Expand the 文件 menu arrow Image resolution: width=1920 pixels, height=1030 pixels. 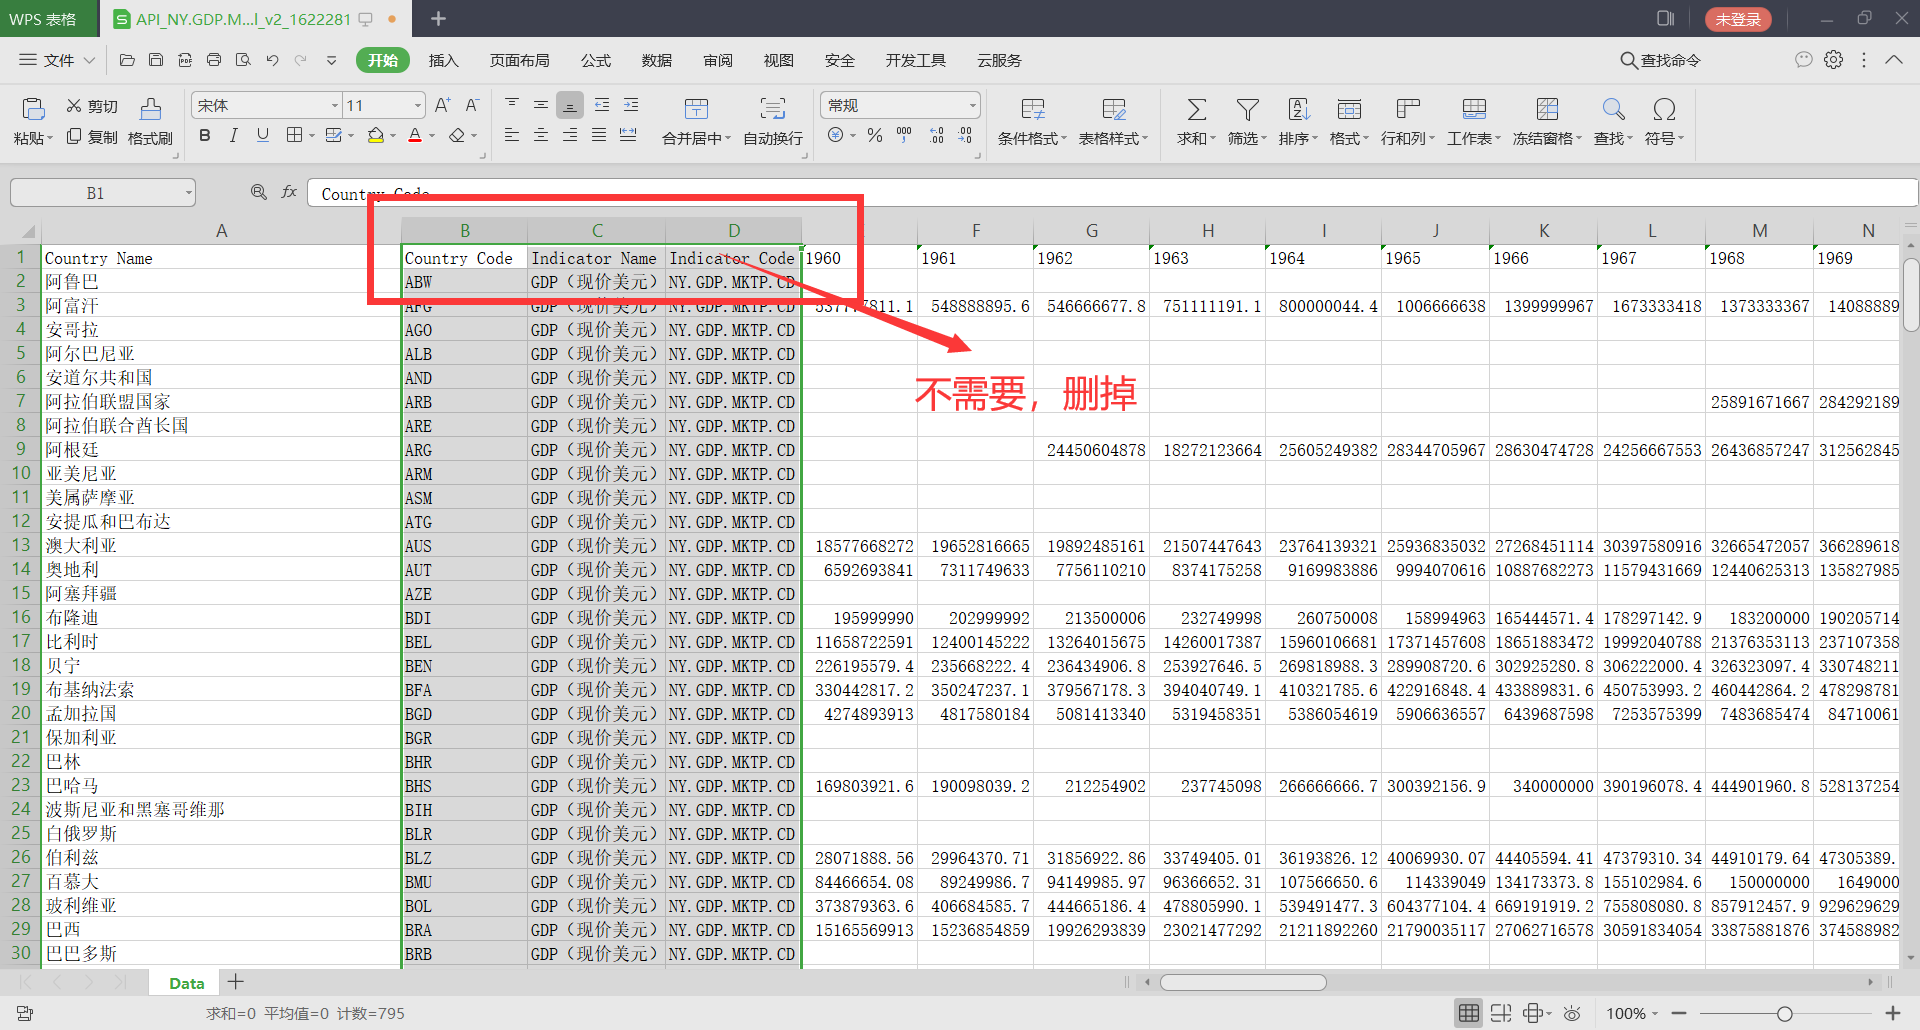[x=89, y=60]
